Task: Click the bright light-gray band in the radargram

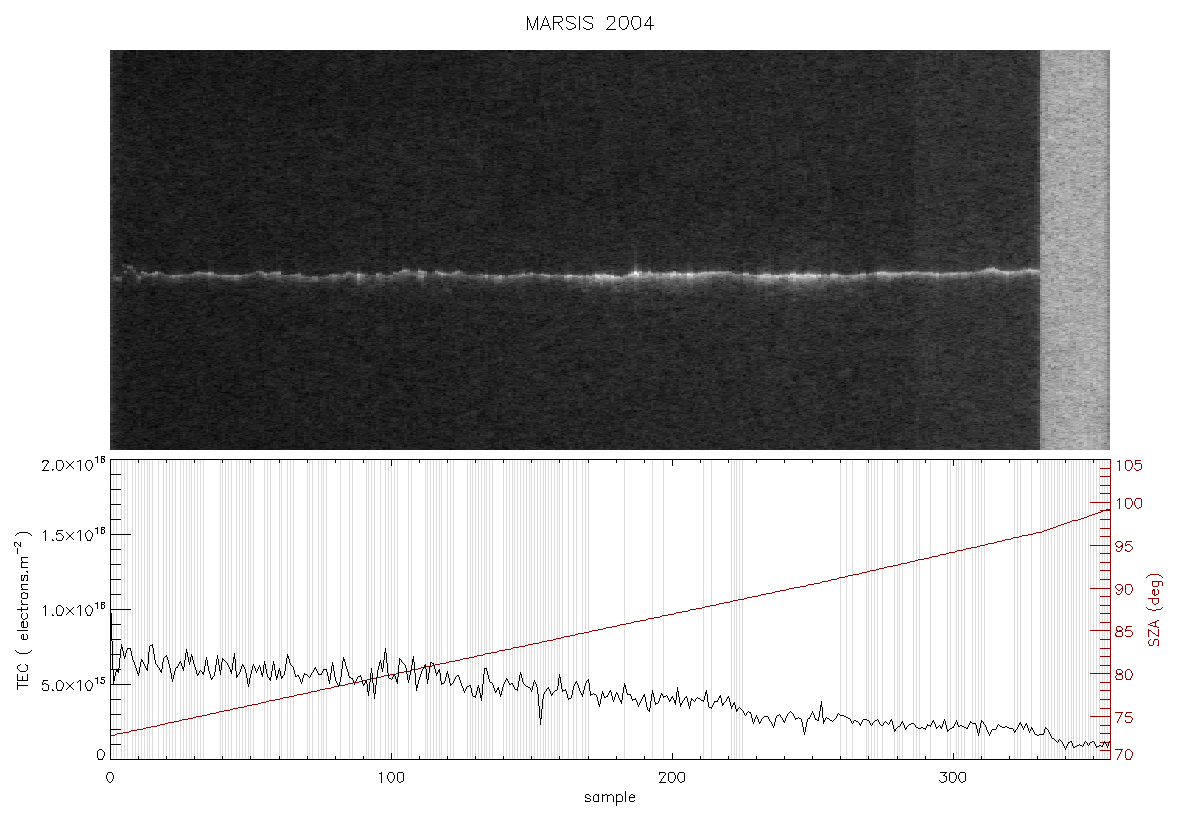Action: click(1075, 250)
